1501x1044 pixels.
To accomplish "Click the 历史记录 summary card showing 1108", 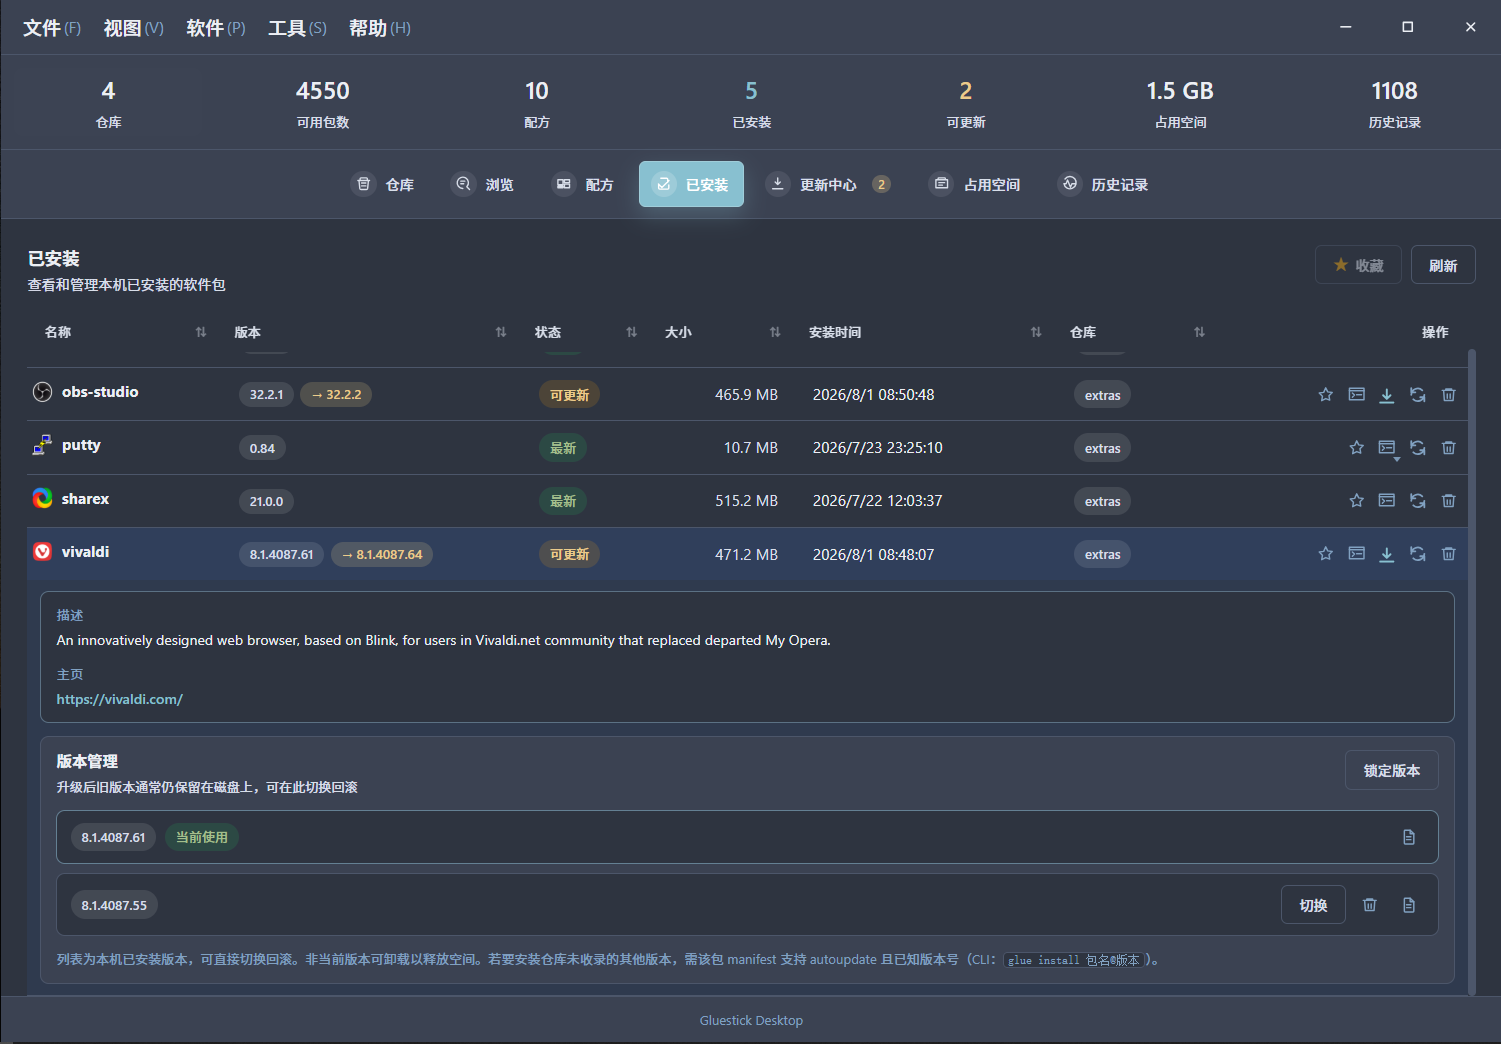I will [1395, 103].
